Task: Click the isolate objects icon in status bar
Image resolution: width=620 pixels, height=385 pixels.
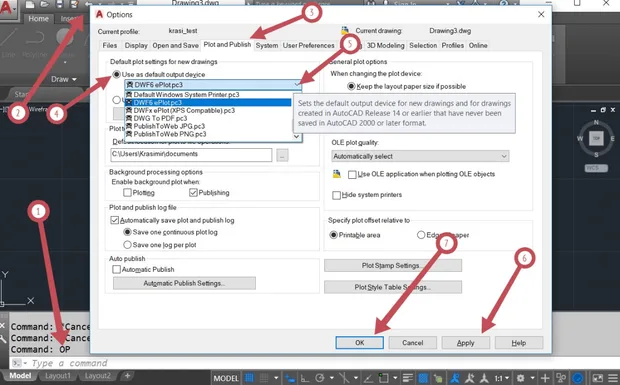Action: tap(561, 378)
